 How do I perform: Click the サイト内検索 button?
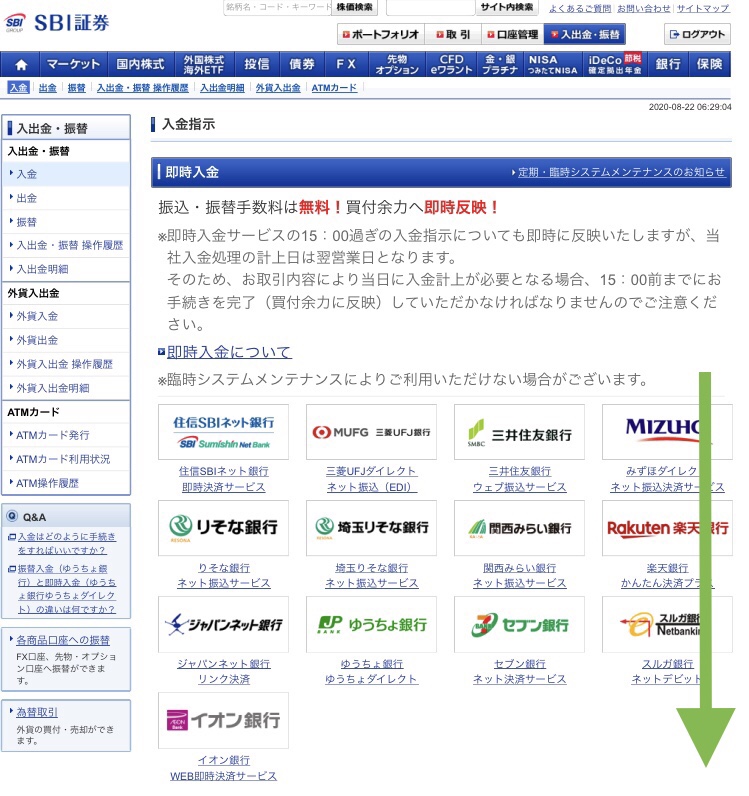click(507, 7)
